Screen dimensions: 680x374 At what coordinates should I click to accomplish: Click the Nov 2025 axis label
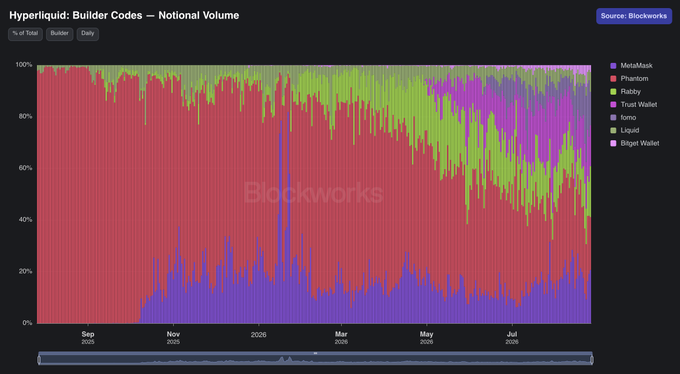tap(173, 338)
